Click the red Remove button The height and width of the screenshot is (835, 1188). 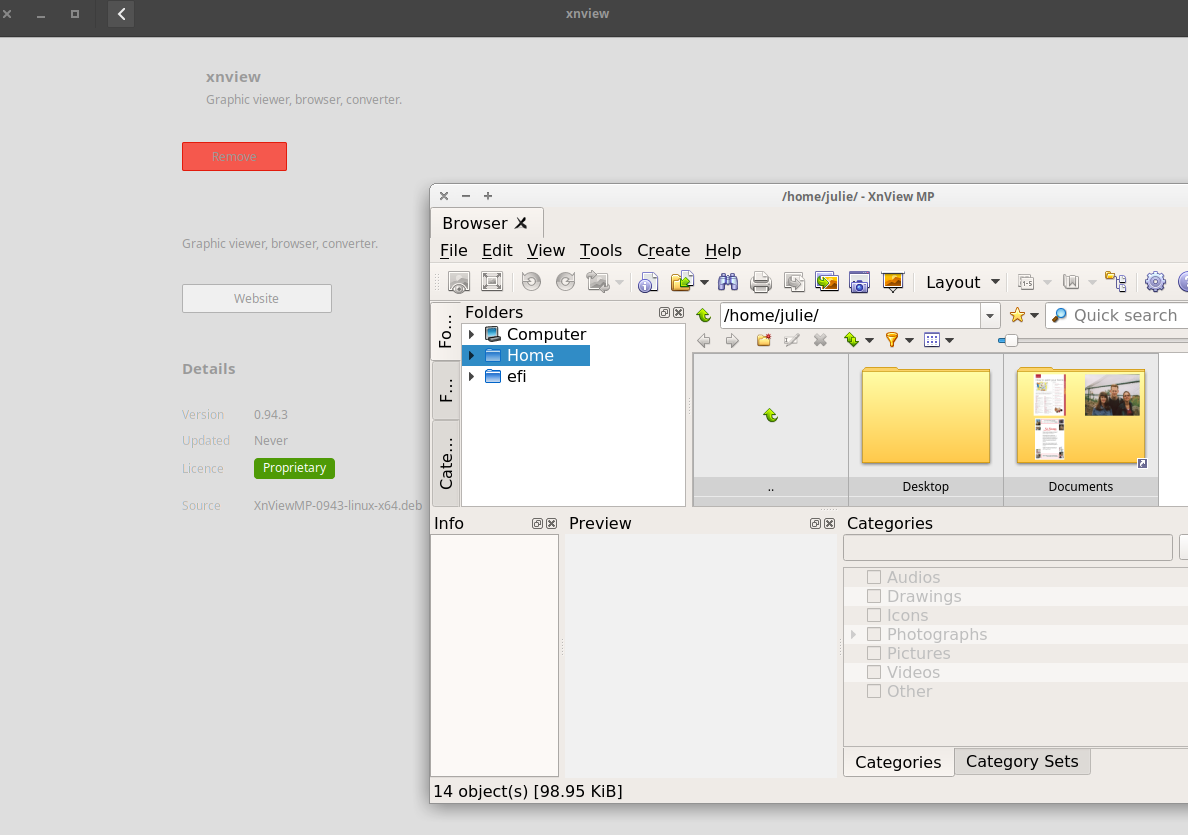point(234,156)
